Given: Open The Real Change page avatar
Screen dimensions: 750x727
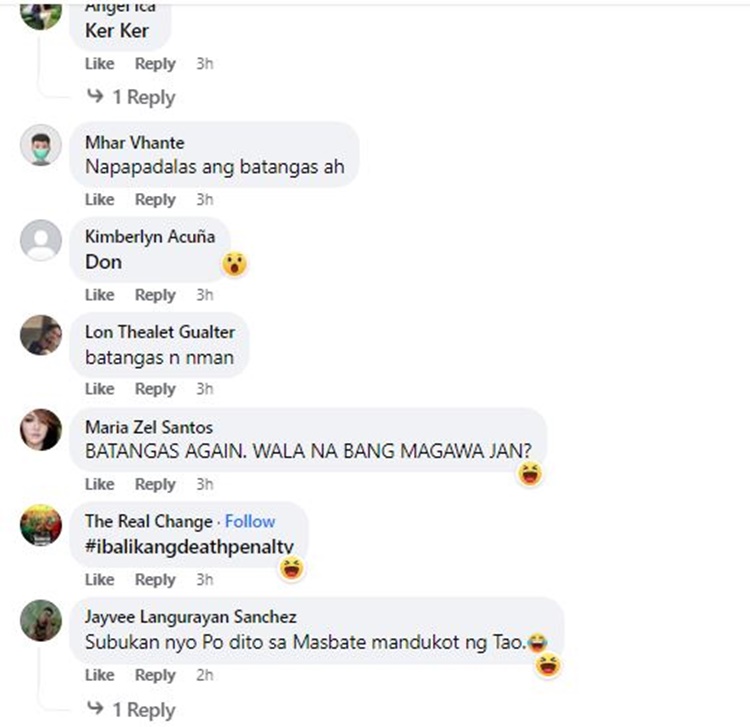Looking at the screenshot, I should tap(41, 525).
